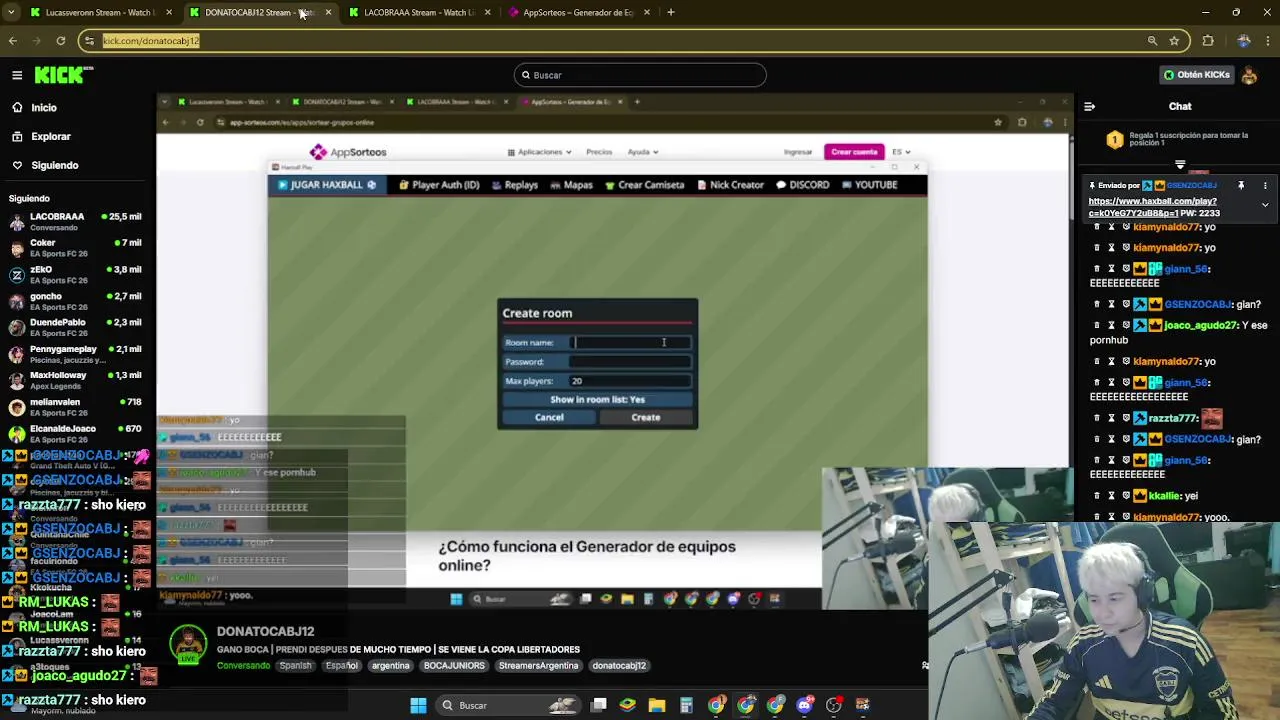Switch to Lucasveronn Stream browser tab

(100, 12)
